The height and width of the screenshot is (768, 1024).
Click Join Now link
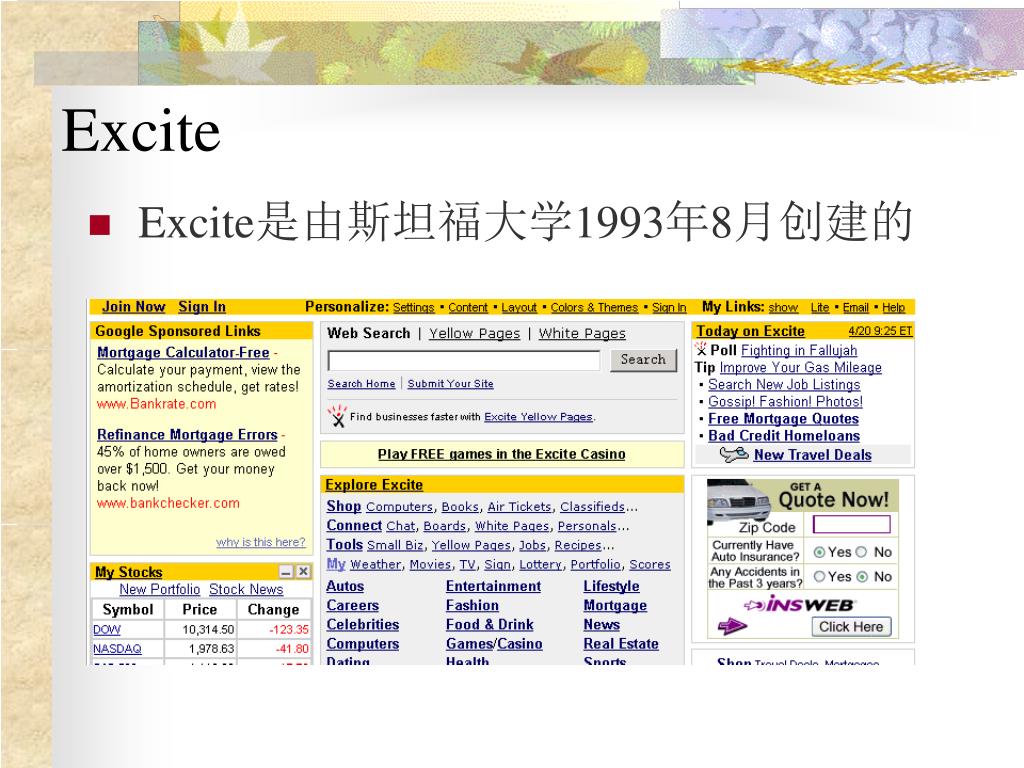pyautogui.click(x=133, y=307)
